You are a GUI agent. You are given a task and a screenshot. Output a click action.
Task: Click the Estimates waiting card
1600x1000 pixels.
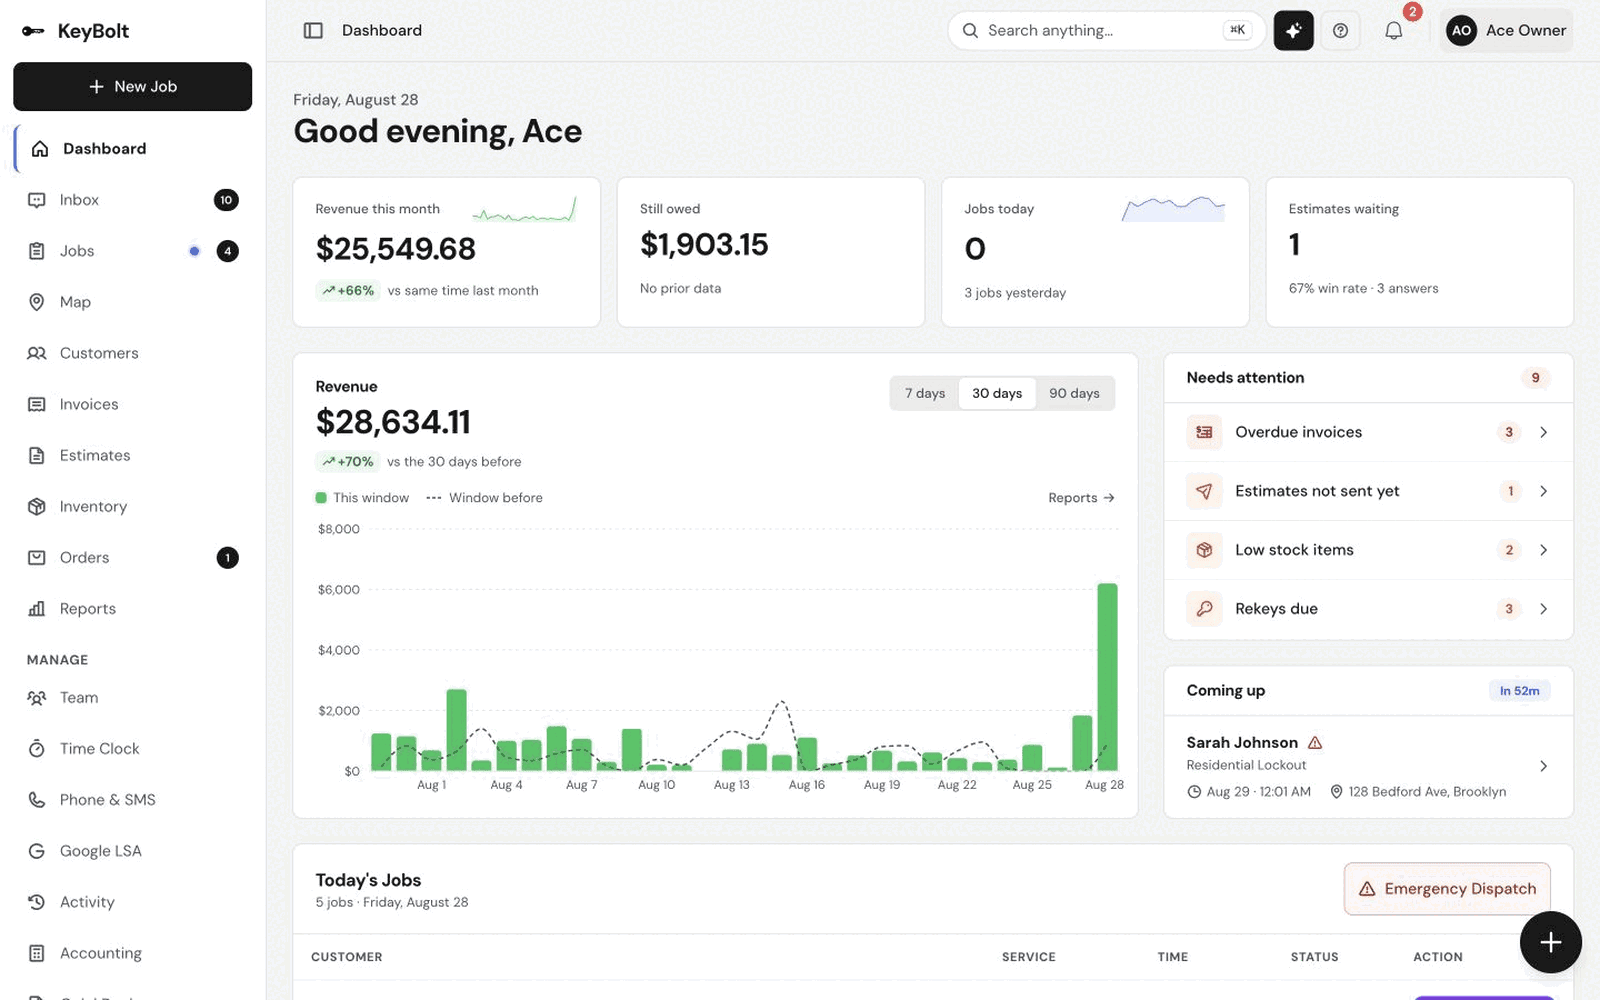pos(1419,252)
